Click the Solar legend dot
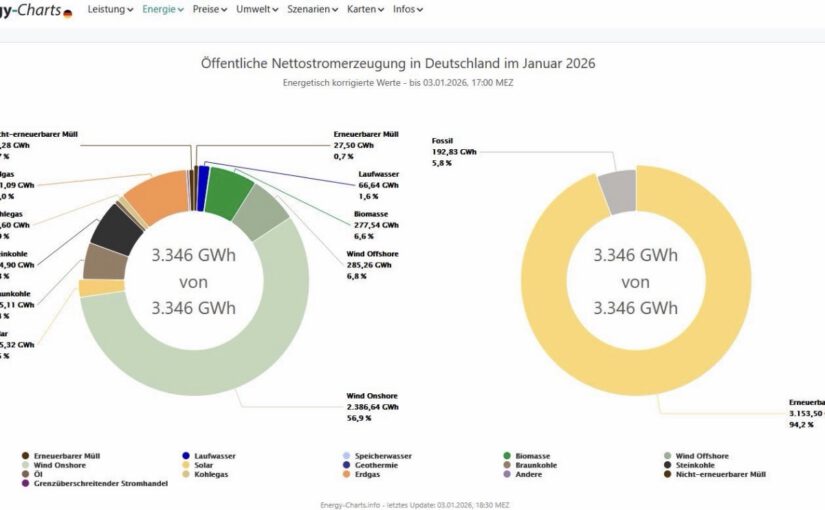The height and width of the screenshot is (510, 825). click(x=186, y=465)
